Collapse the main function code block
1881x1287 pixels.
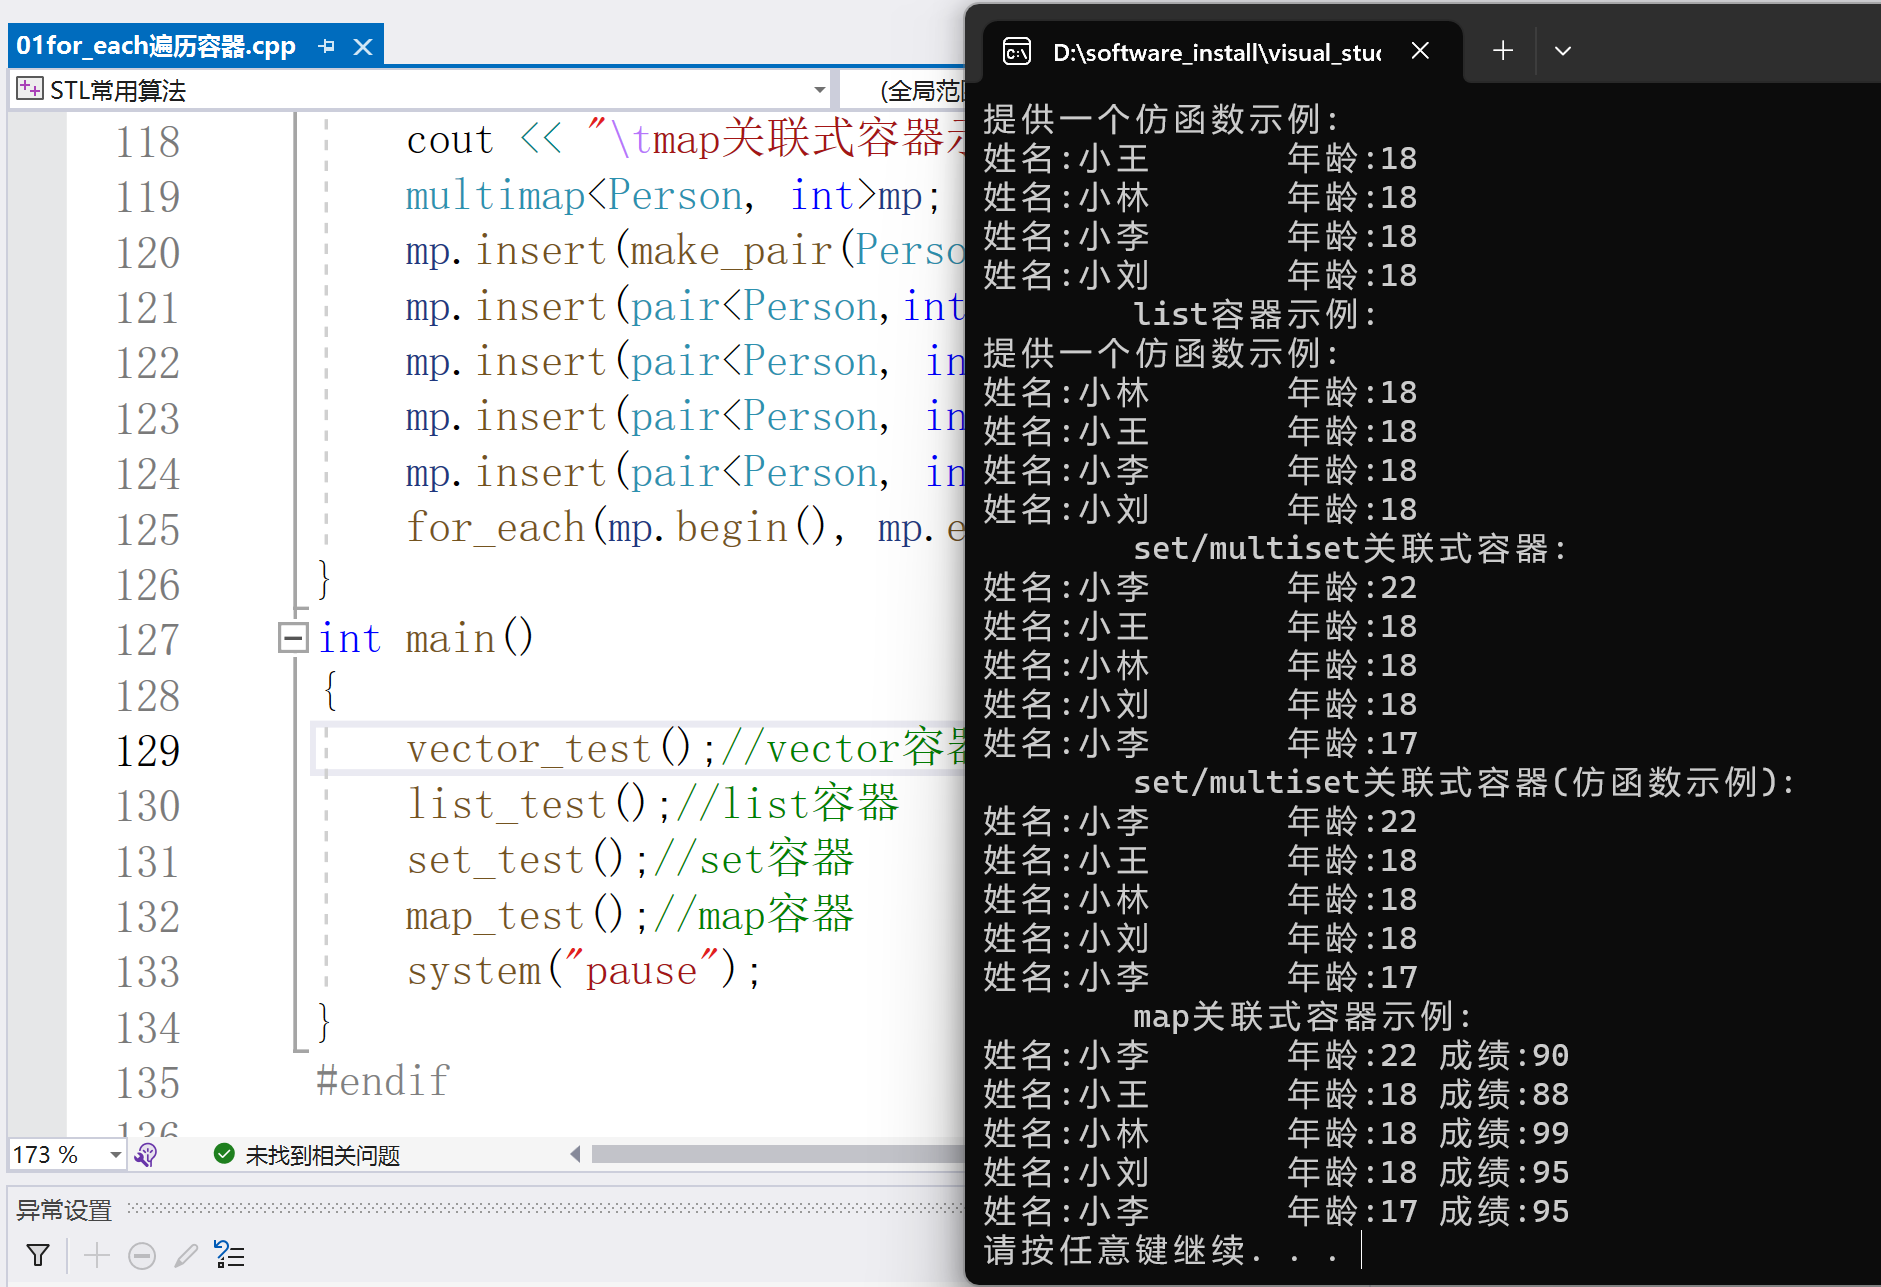tap(292, 638)
